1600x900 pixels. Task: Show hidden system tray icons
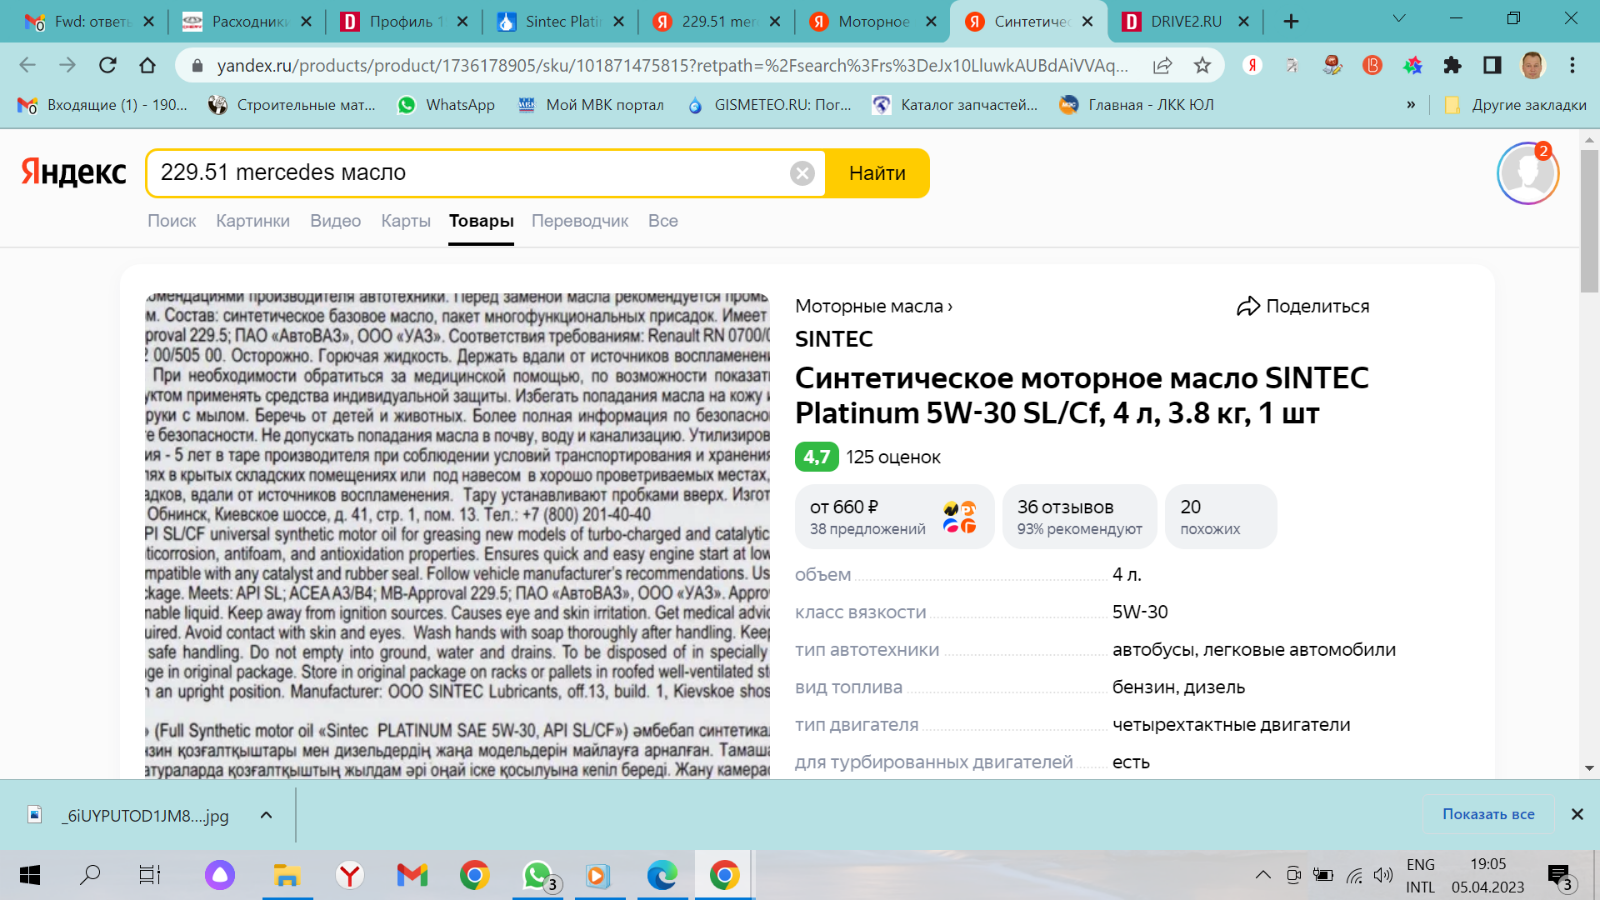pyautogui.click(x=1263, y=875)
